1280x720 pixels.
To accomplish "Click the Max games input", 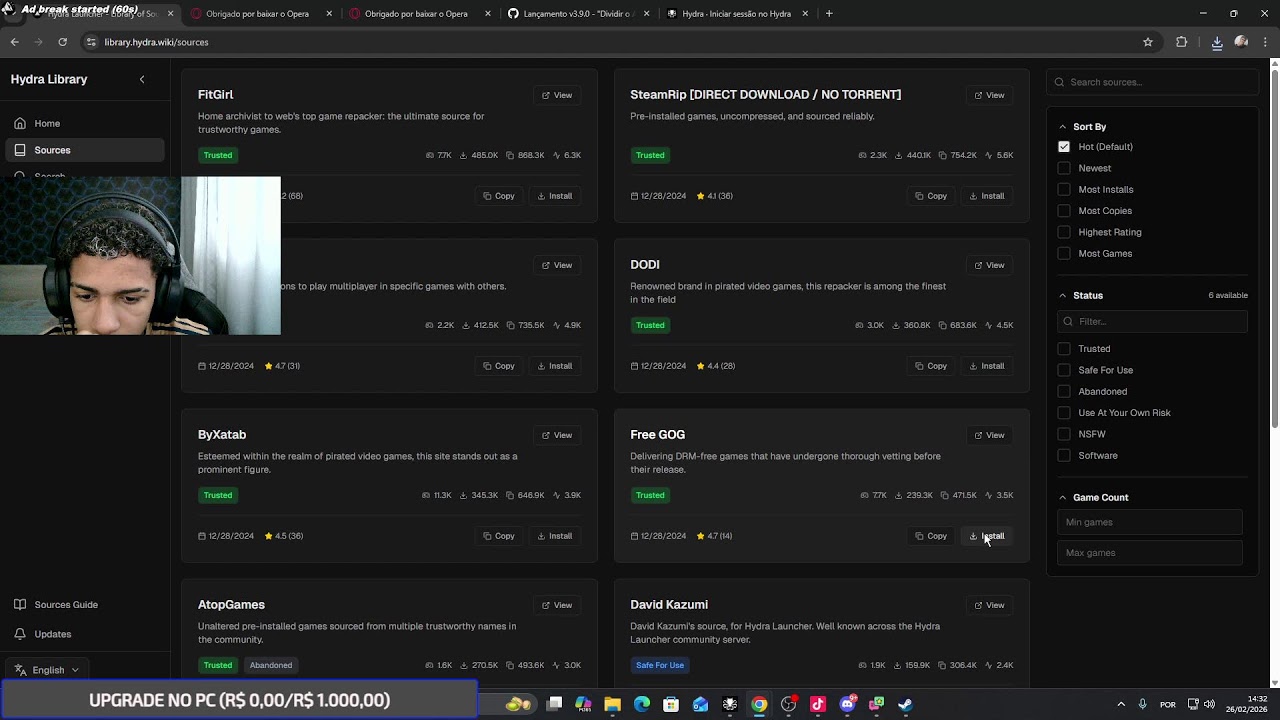I will (x=1150, y=553).
